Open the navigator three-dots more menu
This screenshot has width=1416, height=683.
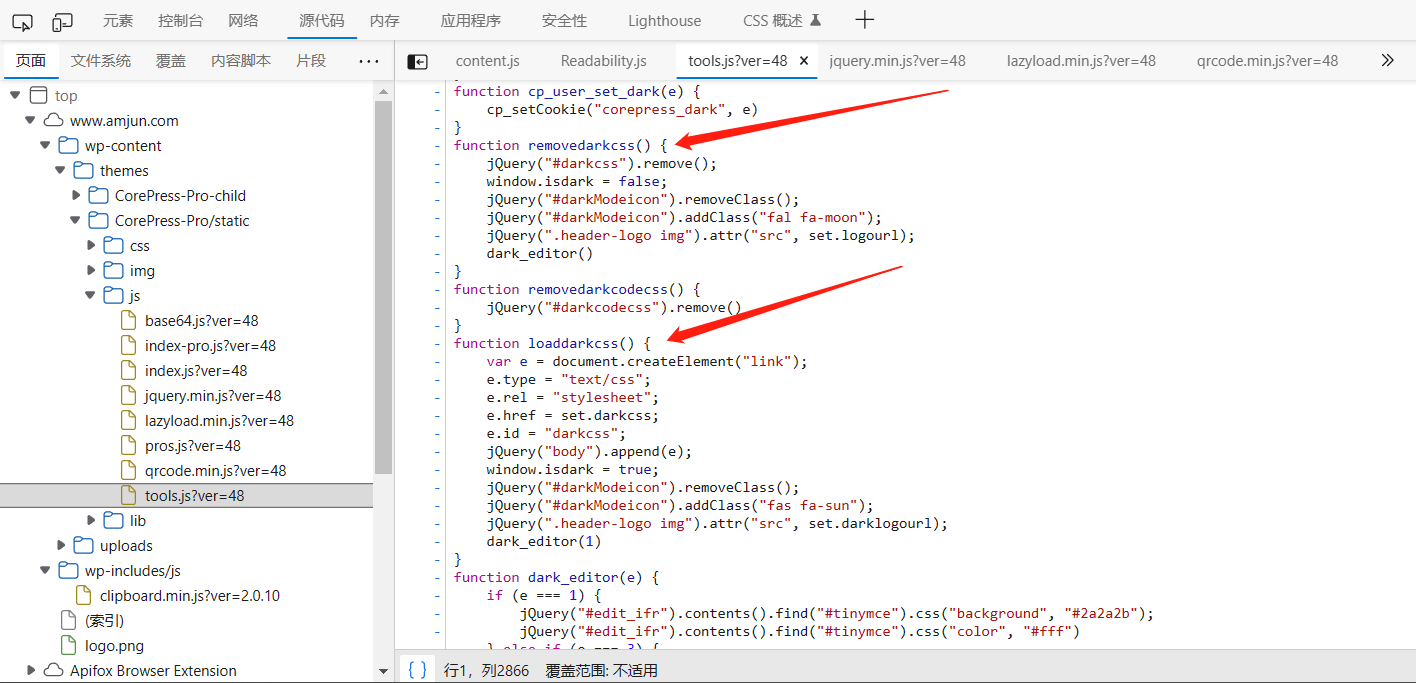[x=369, y=61]
